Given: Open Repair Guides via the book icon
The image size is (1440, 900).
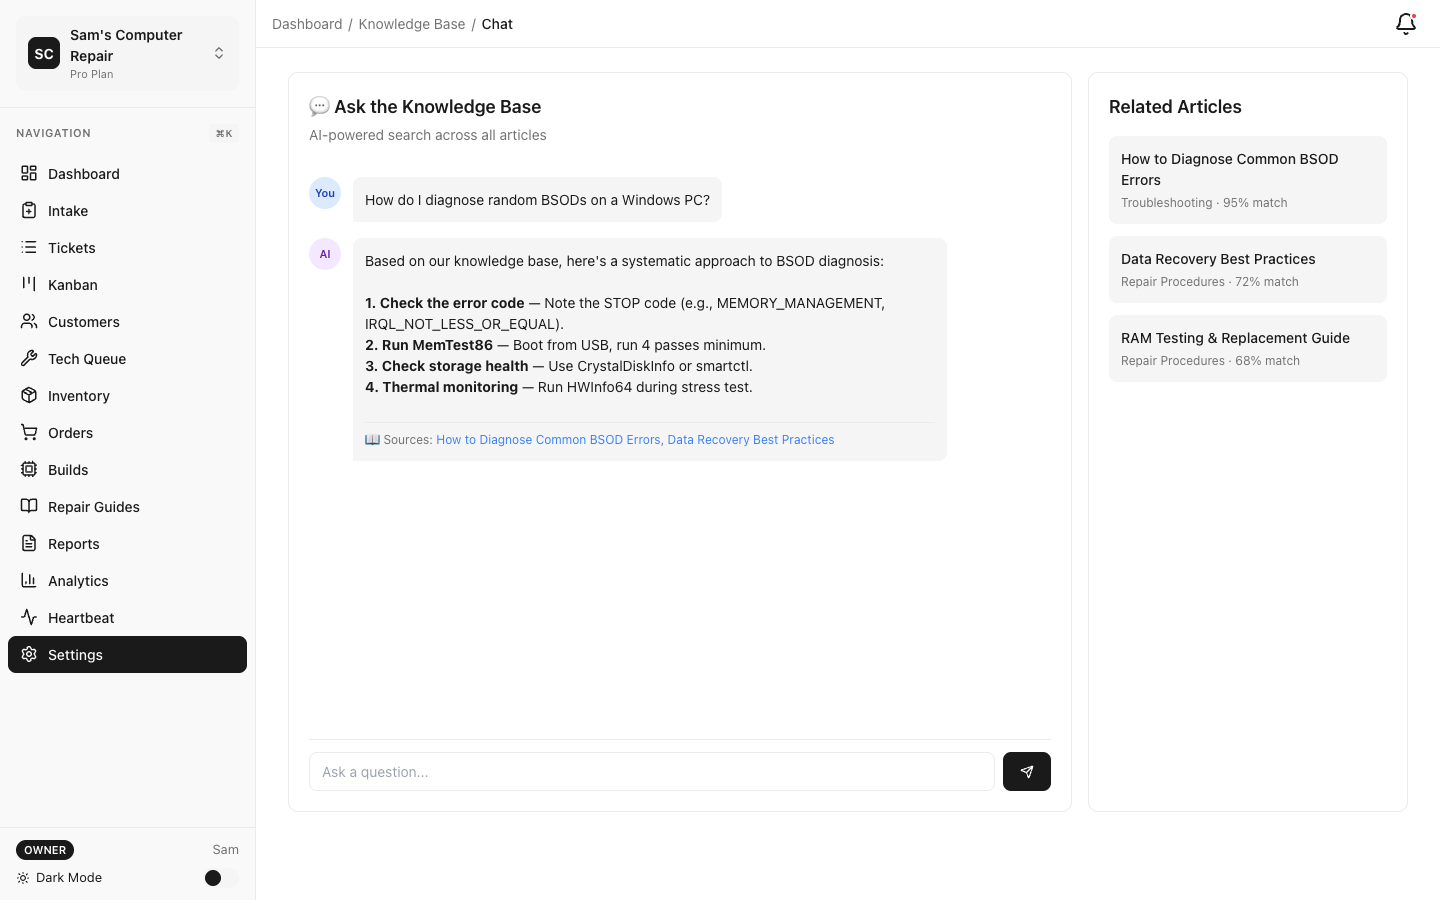Looking at the screenshot, I should click(27, 506).
